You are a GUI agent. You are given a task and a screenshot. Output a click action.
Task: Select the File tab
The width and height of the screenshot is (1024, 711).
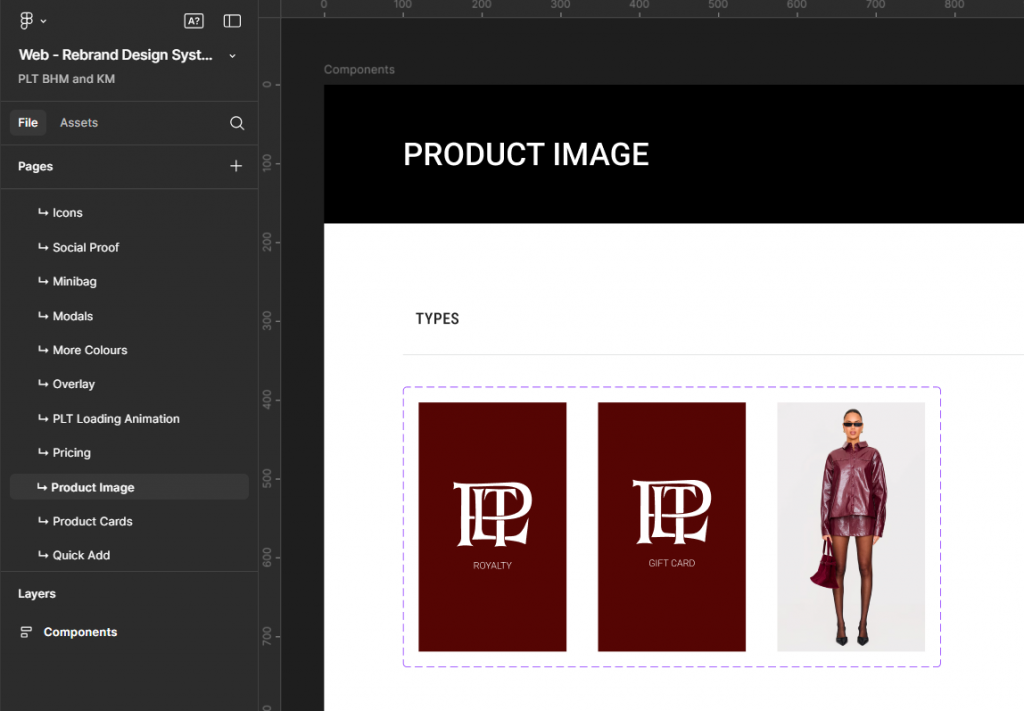click(x=28, y=123)
